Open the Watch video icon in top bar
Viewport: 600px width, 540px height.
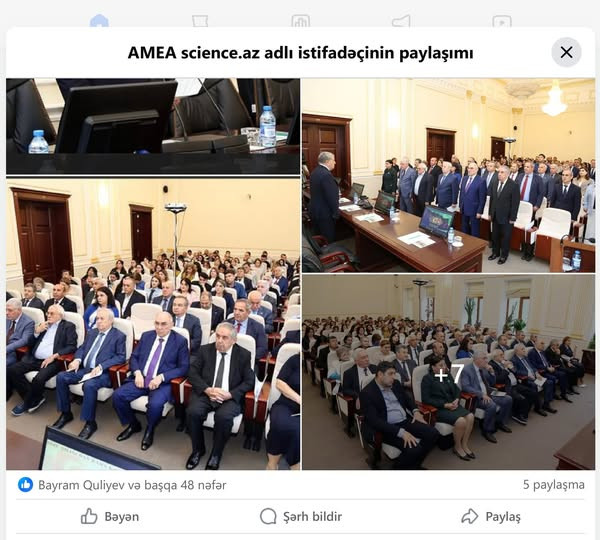[x=502, y=21]
